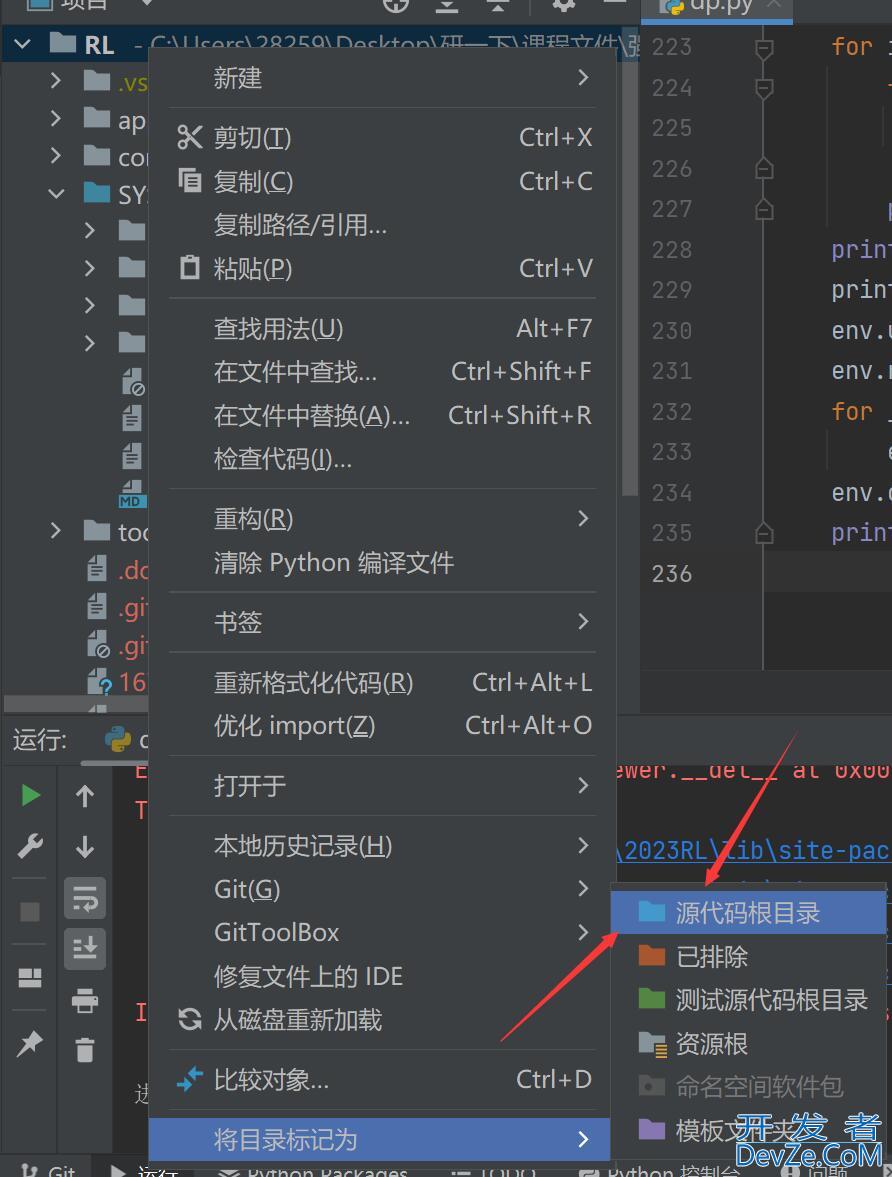Click the green Run button

pyautogui.click(x=30, y=796)
